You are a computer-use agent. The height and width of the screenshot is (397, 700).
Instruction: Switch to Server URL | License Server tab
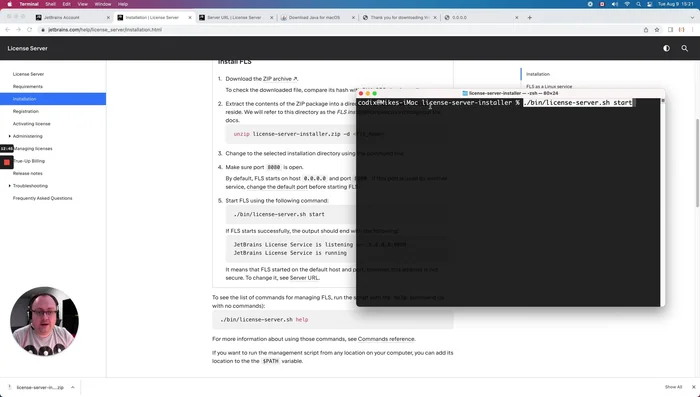(x=234, y=17)
